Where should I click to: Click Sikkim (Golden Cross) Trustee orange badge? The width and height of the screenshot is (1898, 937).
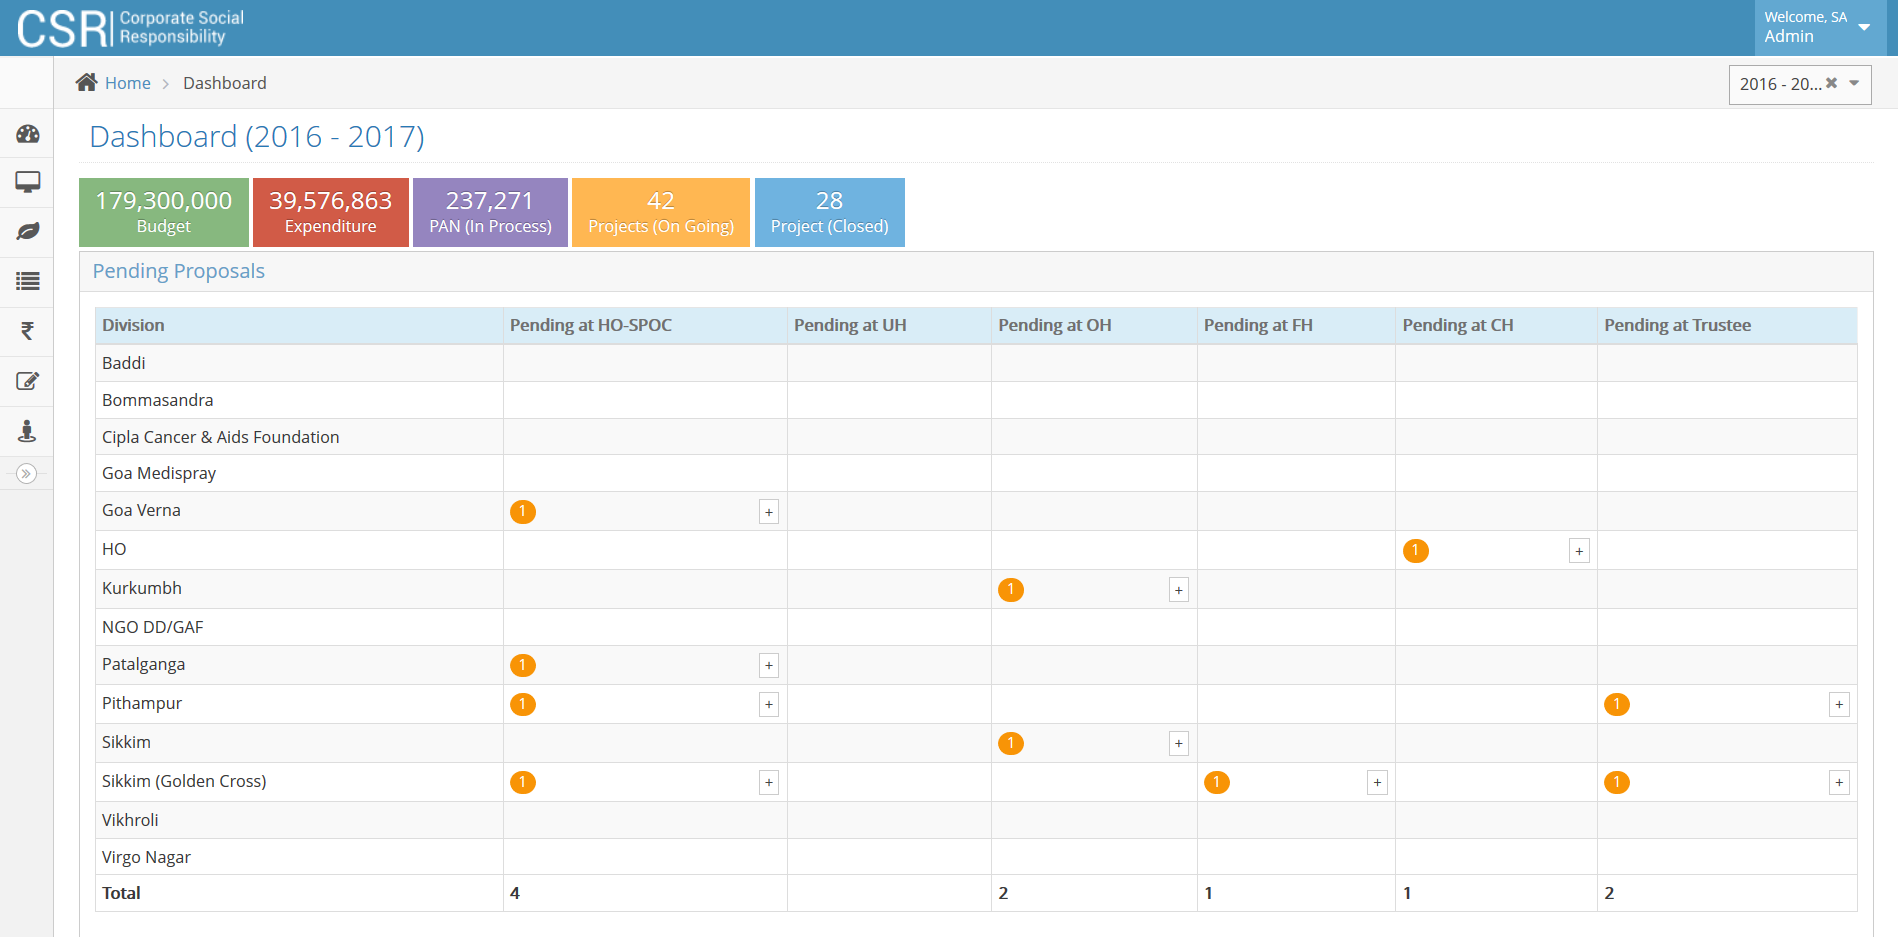point(1617,782)
